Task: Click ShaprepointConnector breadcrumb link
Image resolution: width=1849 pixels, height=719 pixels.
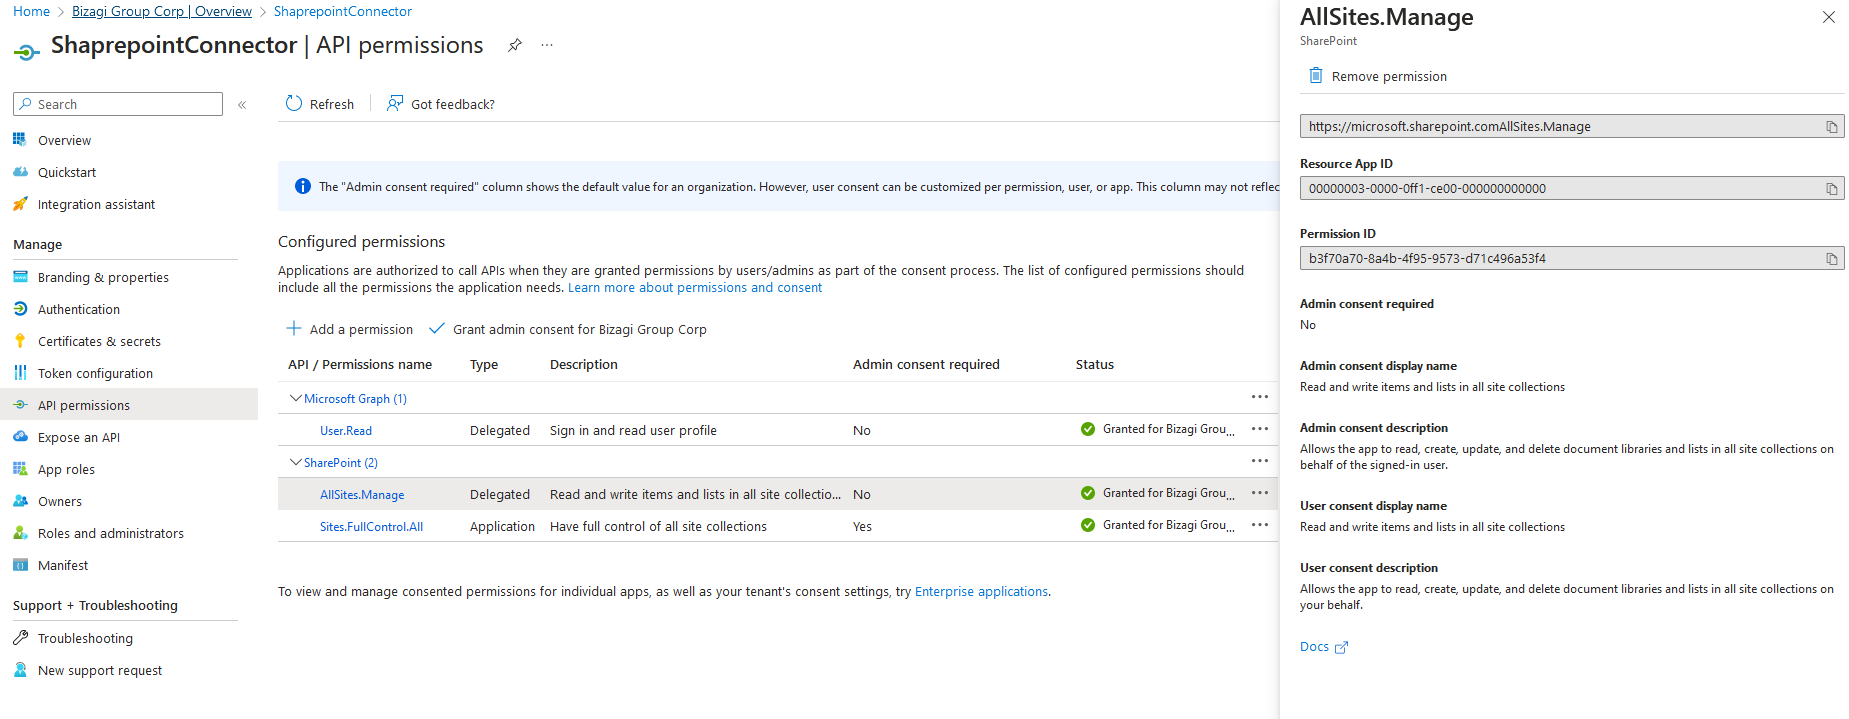Action: pyautogui.click(x=343, y=11)
